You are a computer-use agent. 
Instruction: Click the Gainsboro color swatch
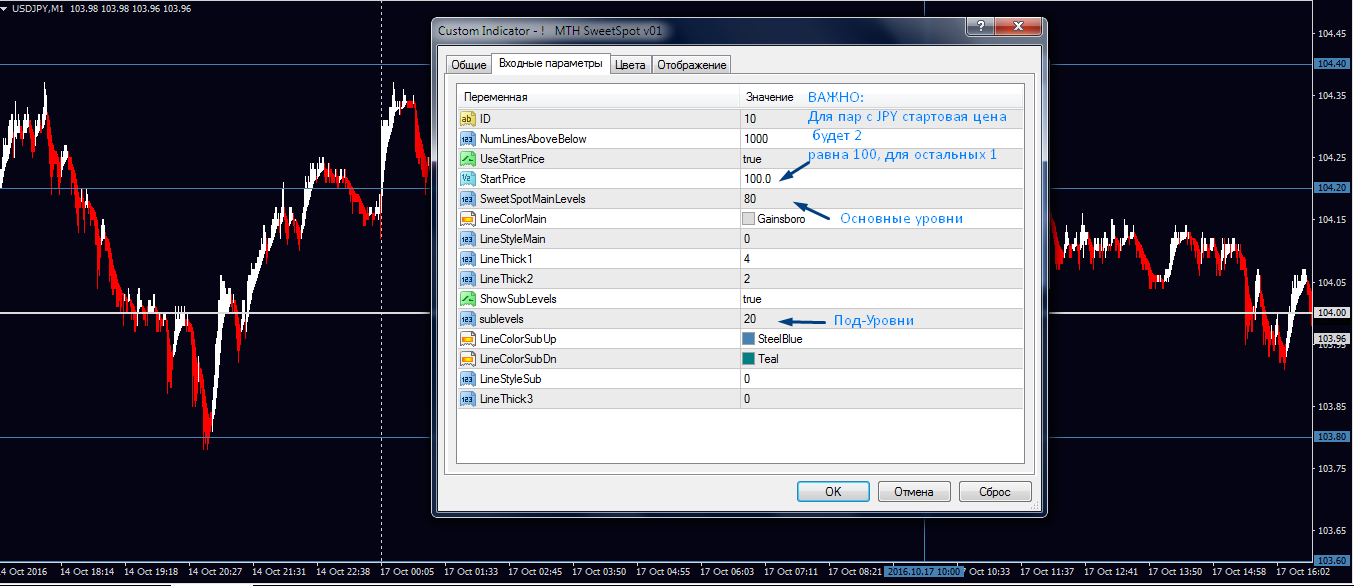tap(749, 219)
